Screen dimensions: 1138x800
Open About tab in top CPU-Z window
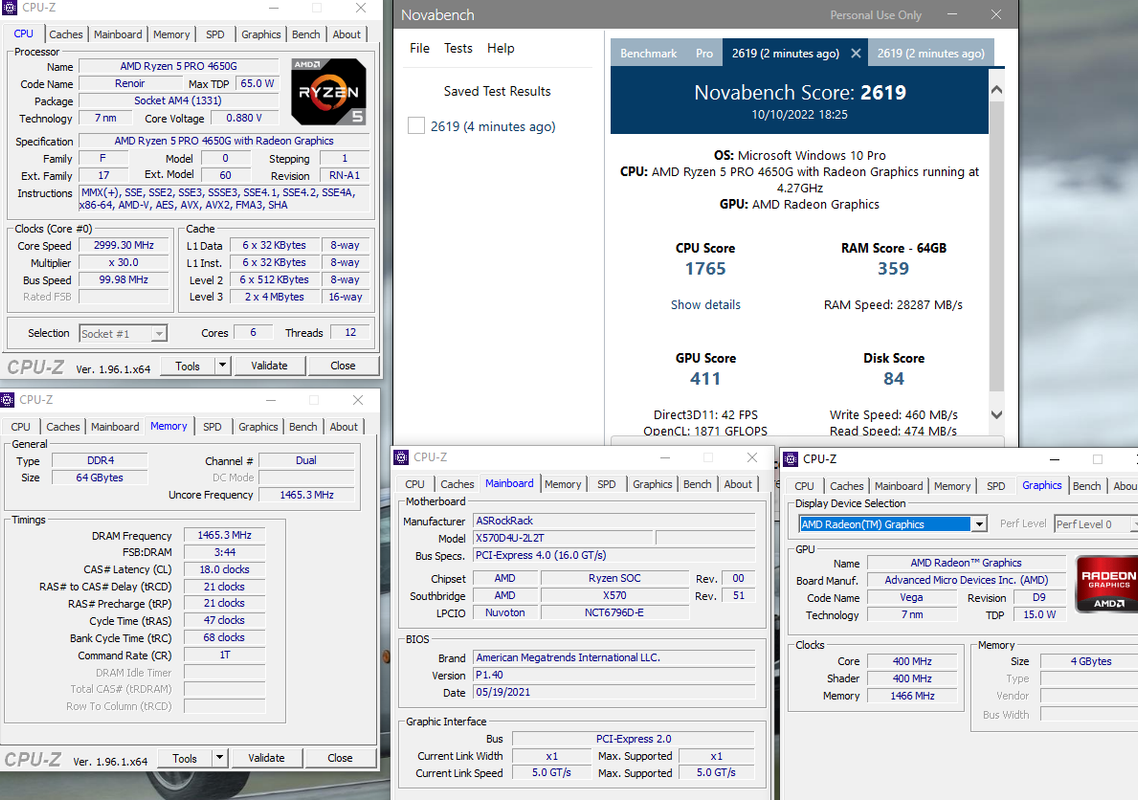(346, 34)
